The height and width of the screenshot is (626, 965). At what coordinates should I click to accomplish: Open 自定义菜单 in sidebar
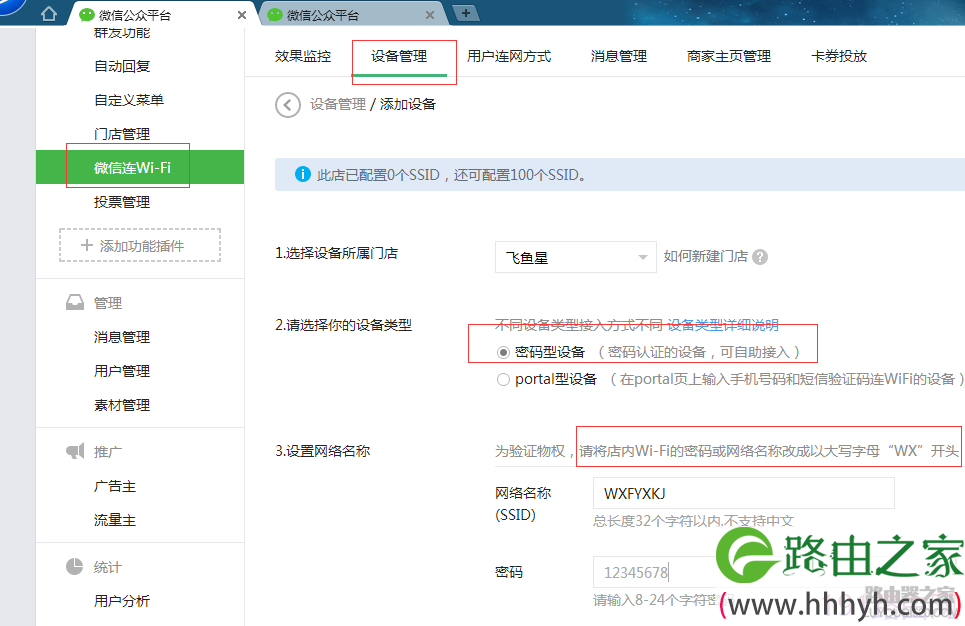129,100
